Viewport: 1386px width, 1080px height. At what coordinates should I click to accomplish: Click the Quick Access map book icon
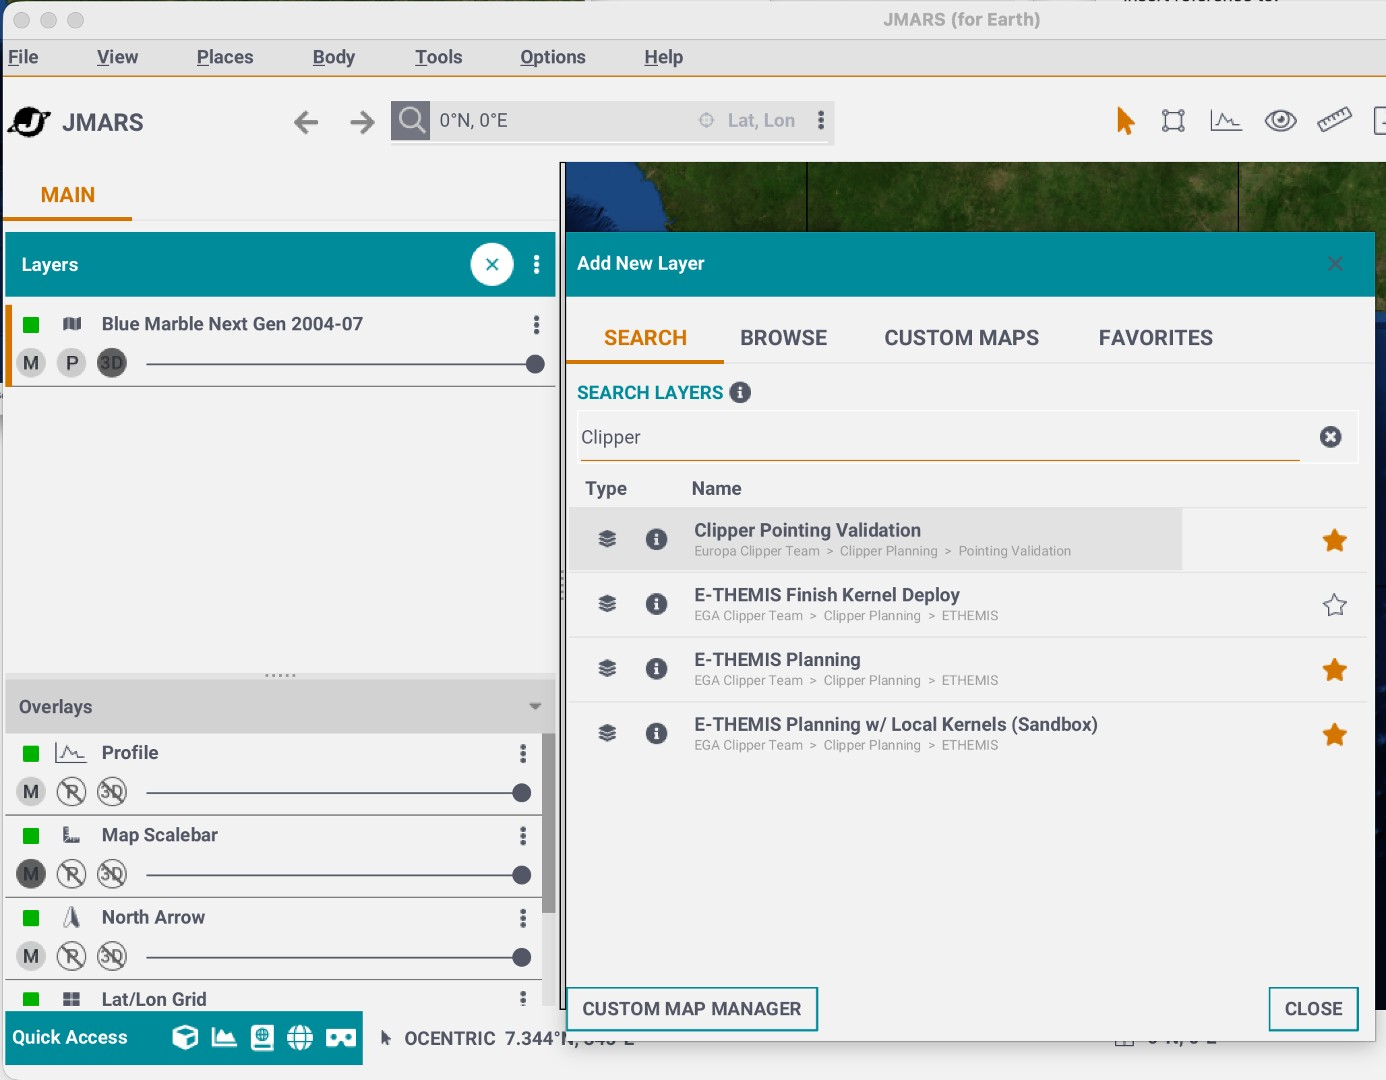coord(262,1037)
